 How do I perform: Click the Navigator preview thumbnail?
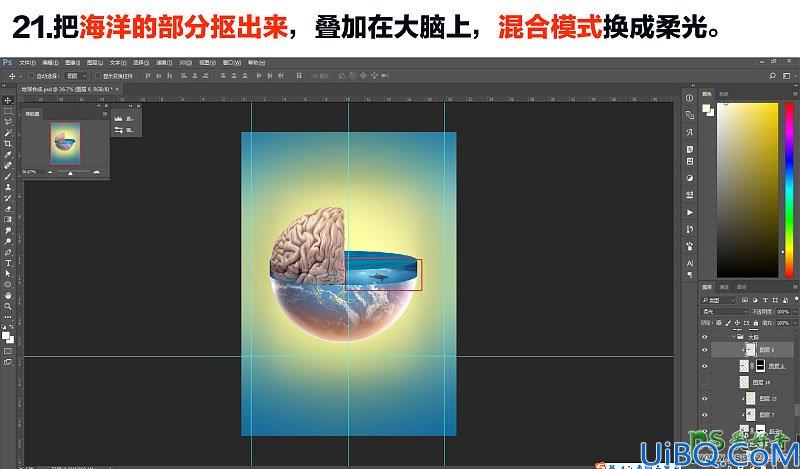pos(65,143)
